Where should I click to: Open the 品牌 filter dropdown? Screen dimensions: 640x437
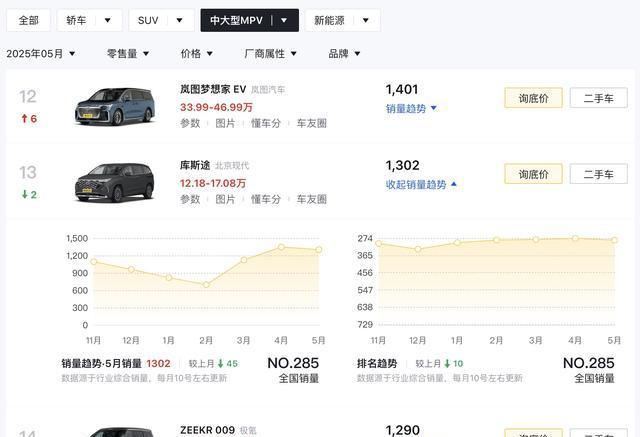click(344, 53)
